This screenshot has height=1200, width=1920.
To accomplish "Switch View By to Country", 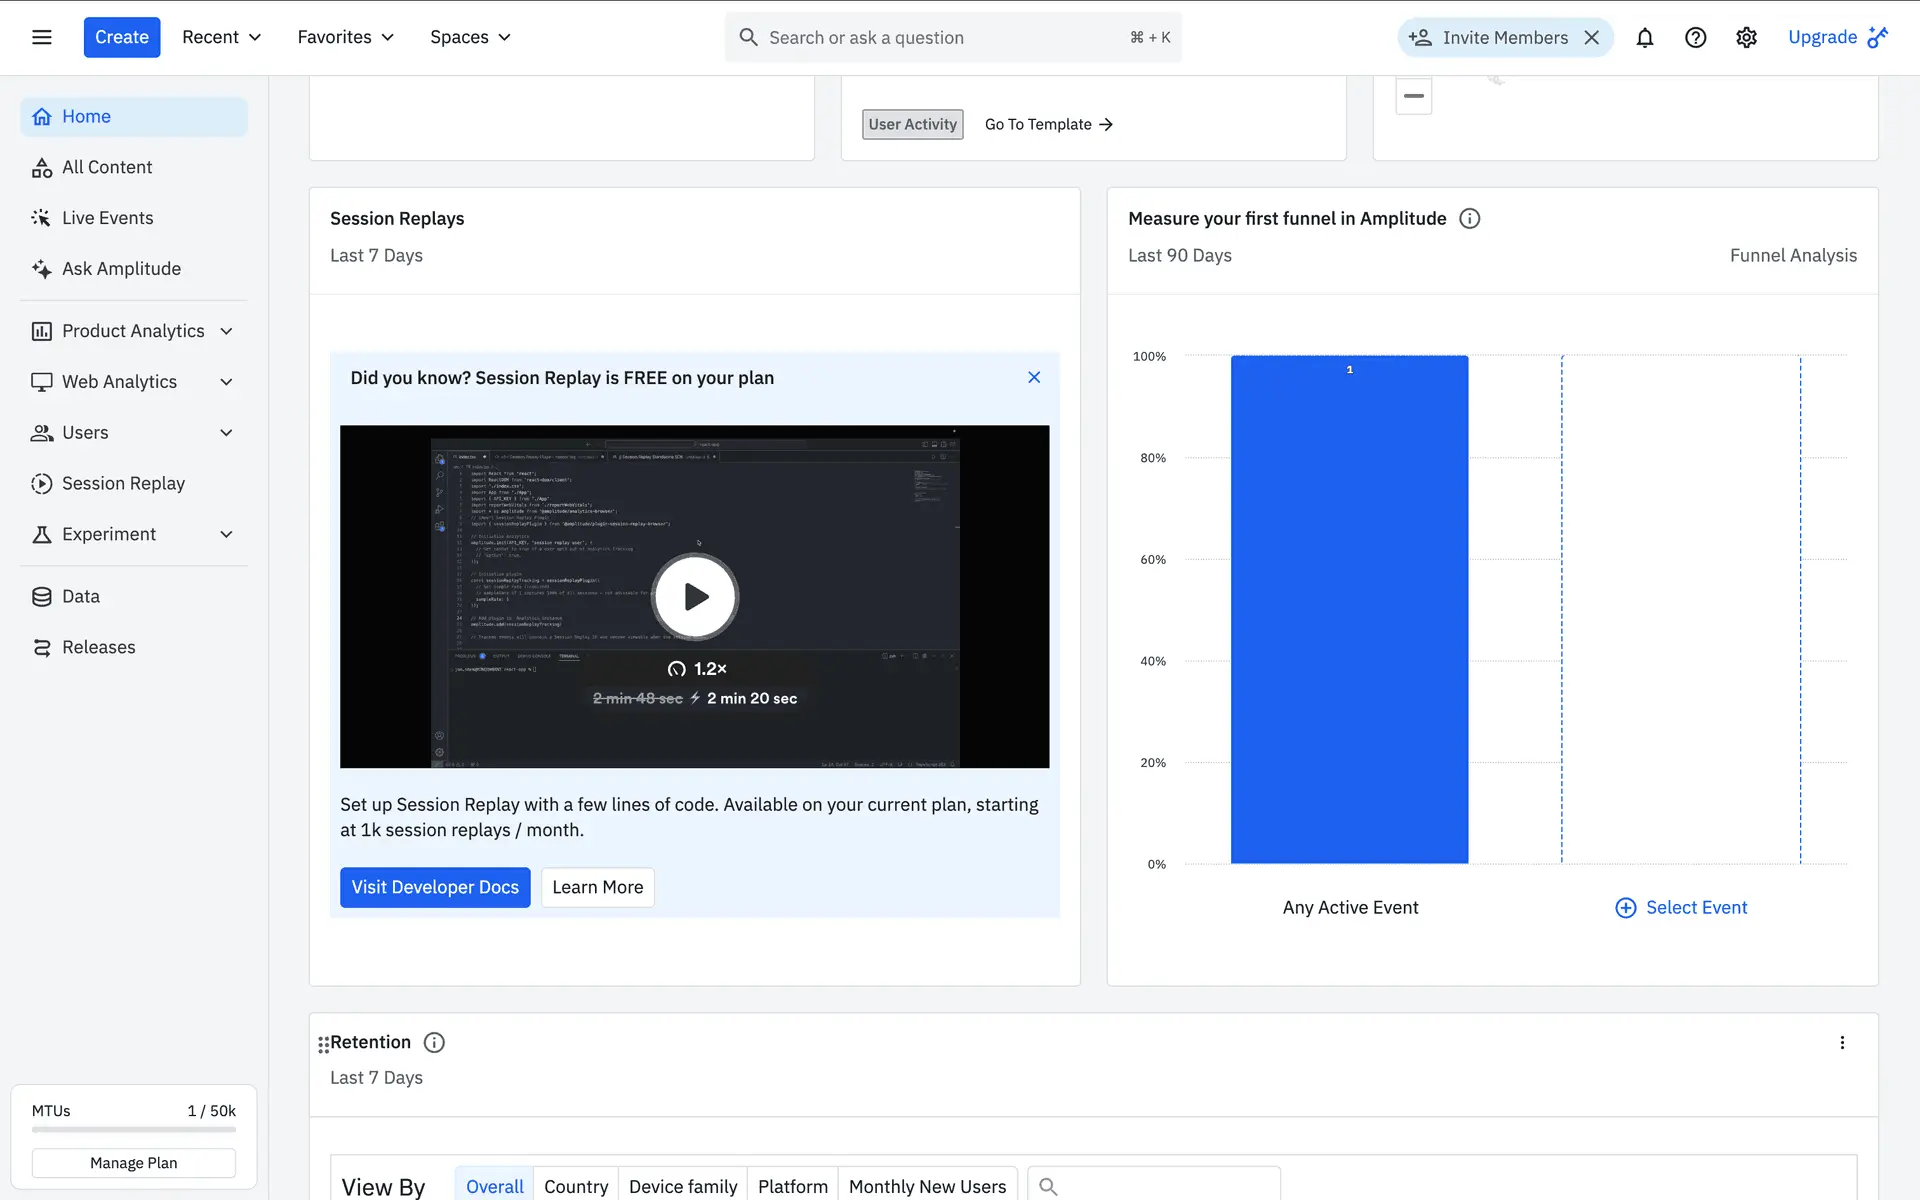I will click(x=576, y=1186).
